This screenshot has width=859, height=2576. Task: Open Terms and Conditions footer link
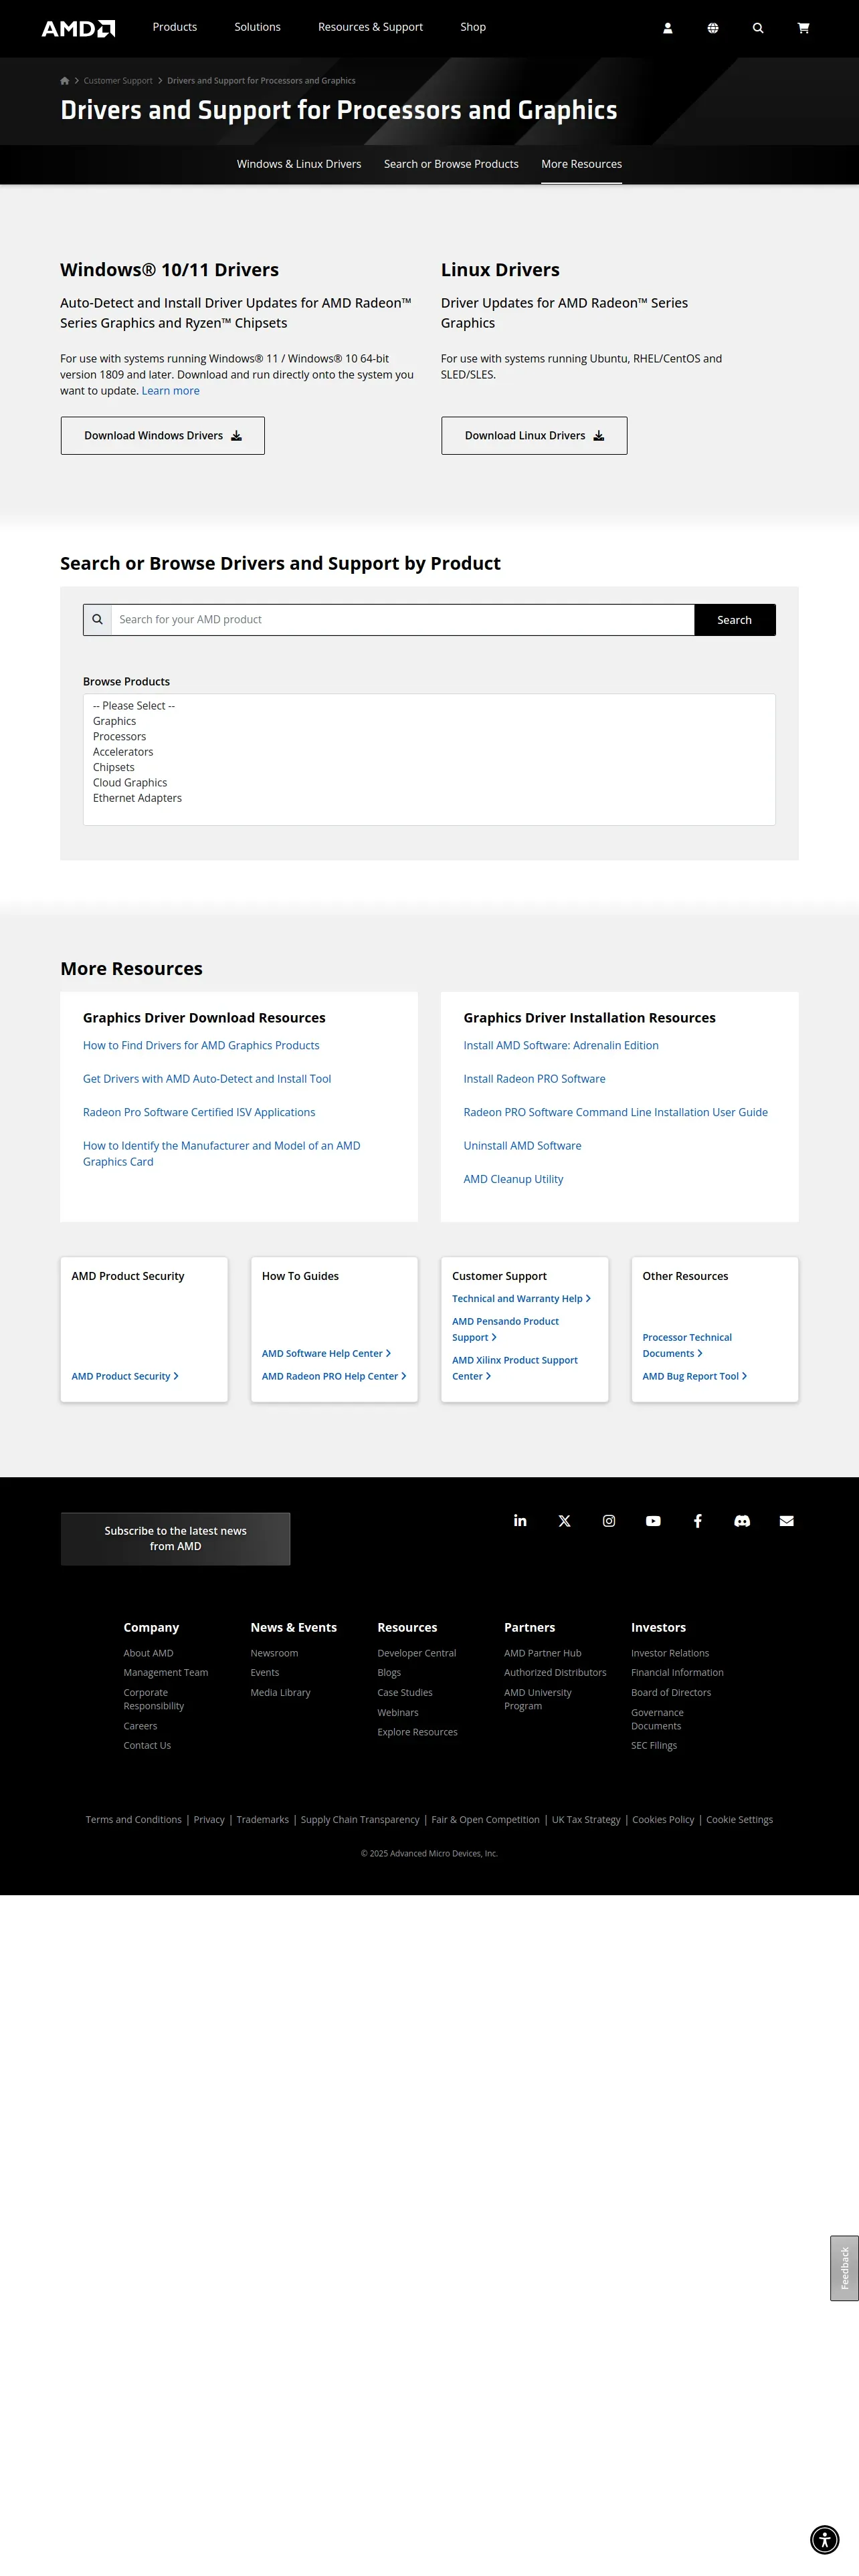pyautogui.click(x=134, y=1820)
